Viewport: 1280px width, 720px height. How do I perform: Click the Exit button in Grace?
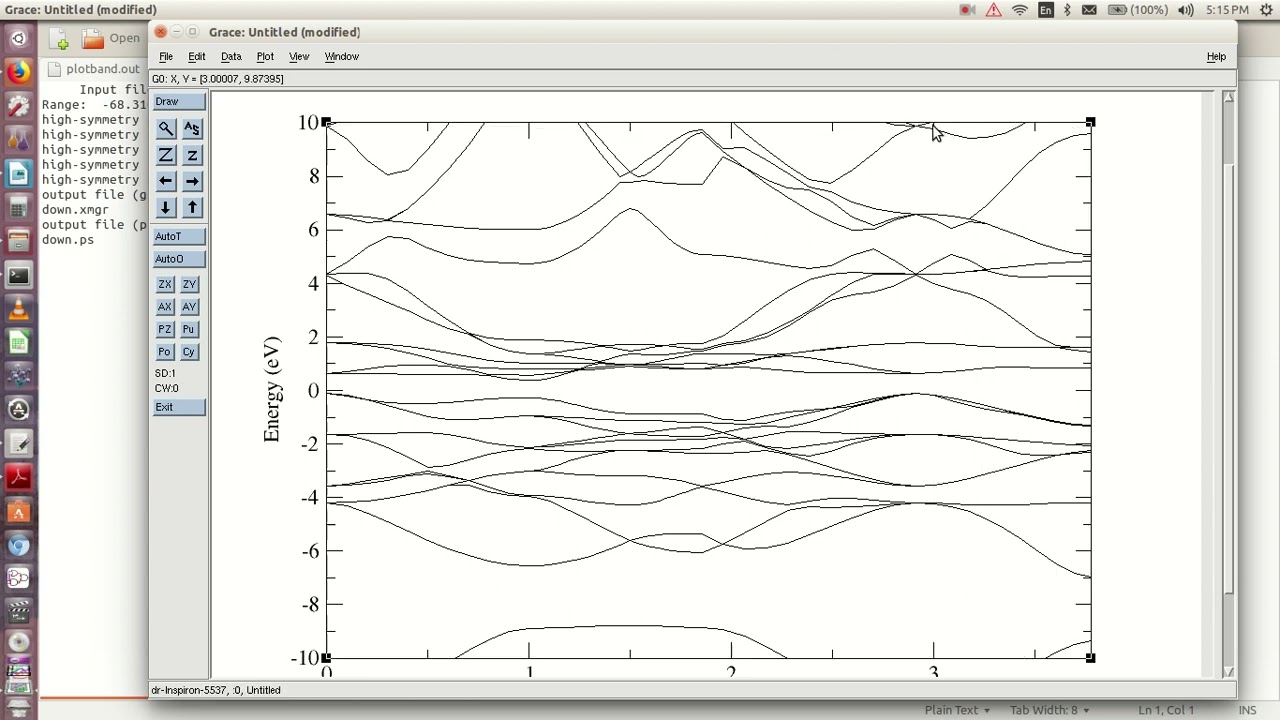coord(179,407)
